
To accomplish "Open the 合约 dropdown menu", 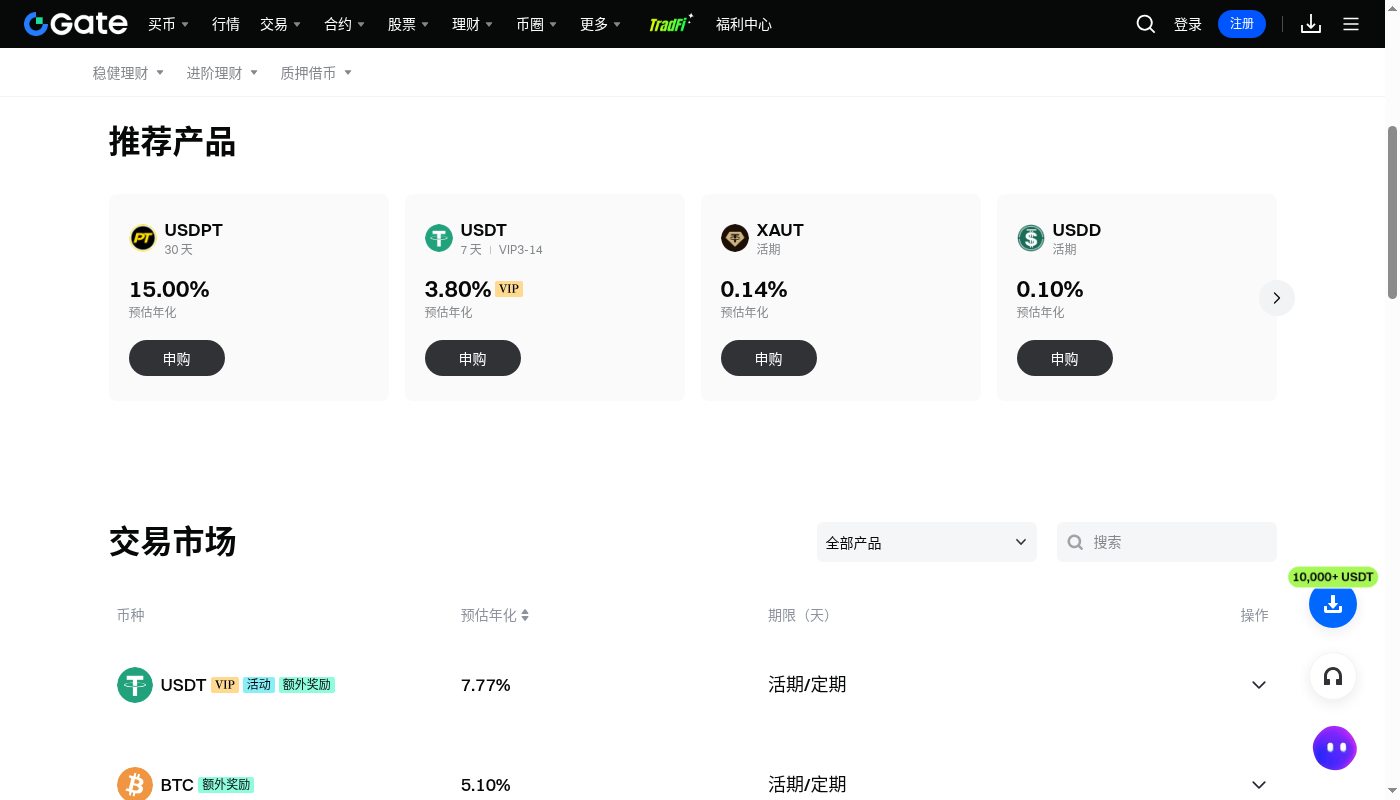I will coord(344,24).
